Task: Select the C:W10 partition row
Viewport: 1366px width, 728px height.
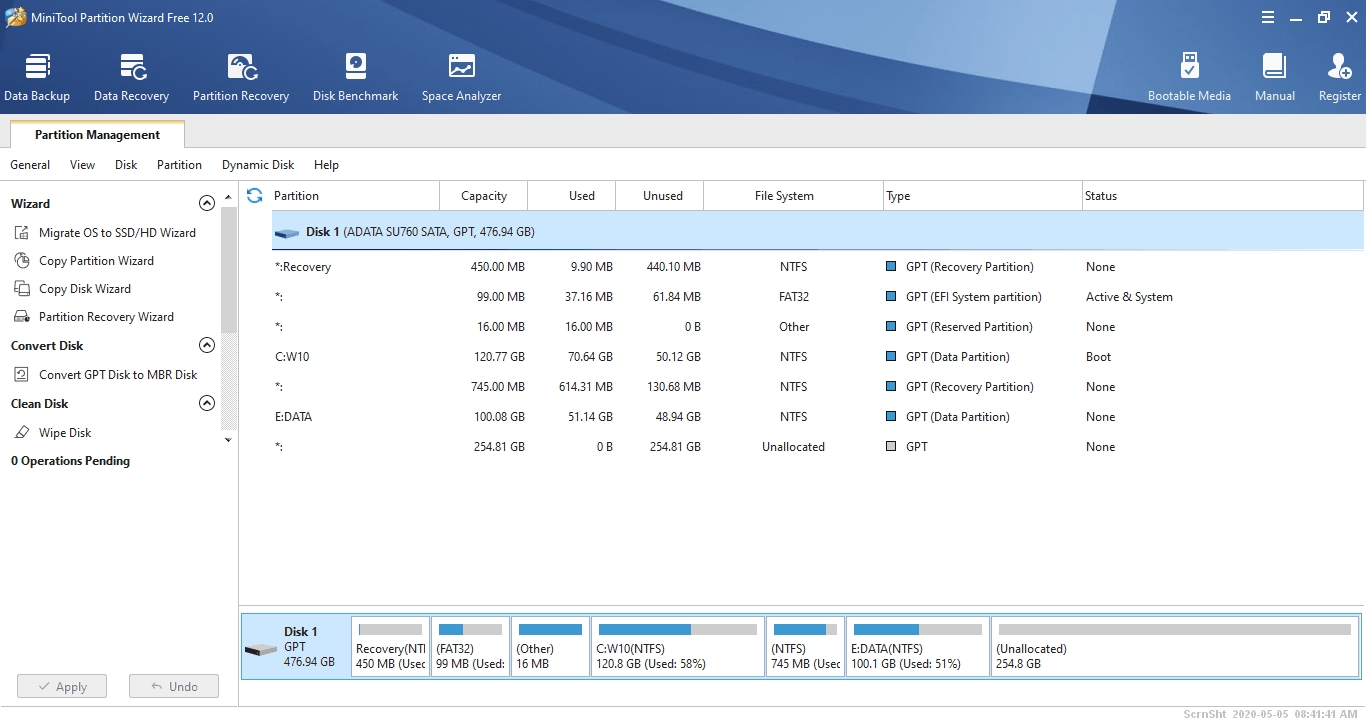Action: pos(817,357)
